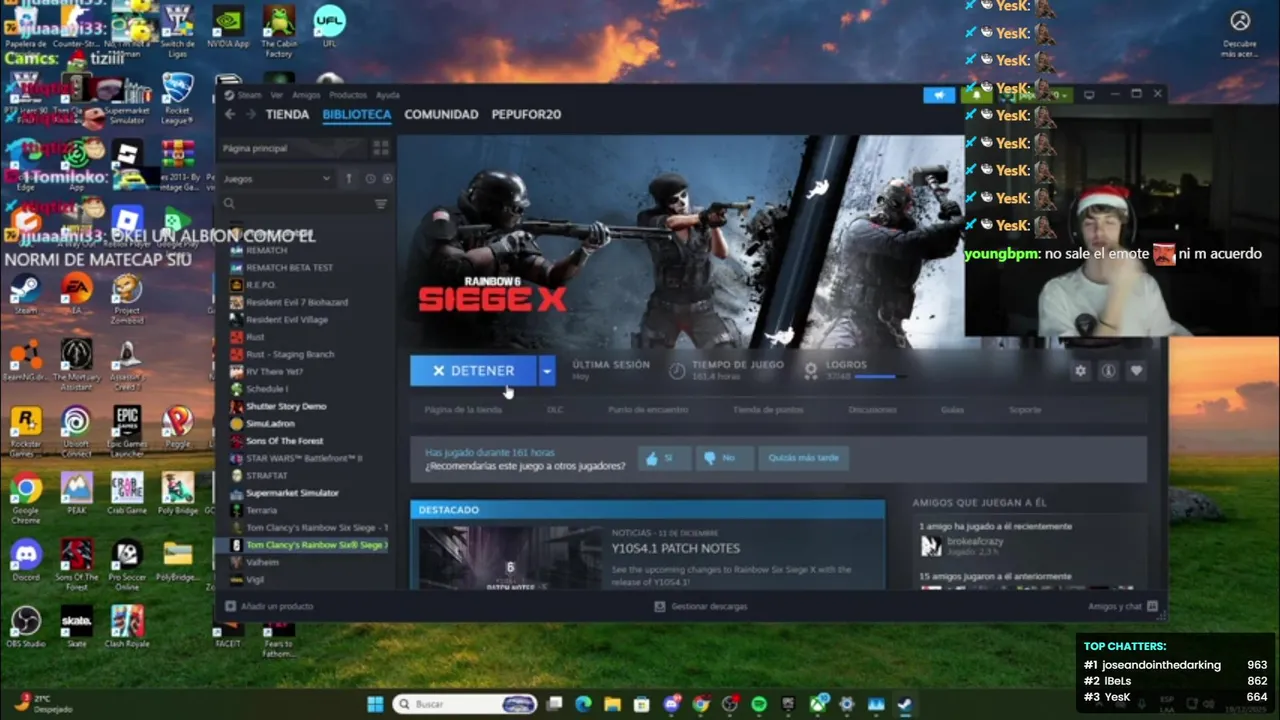Open the Productos menu
This screenshot has height=720, width=1280.
point(348,95)
